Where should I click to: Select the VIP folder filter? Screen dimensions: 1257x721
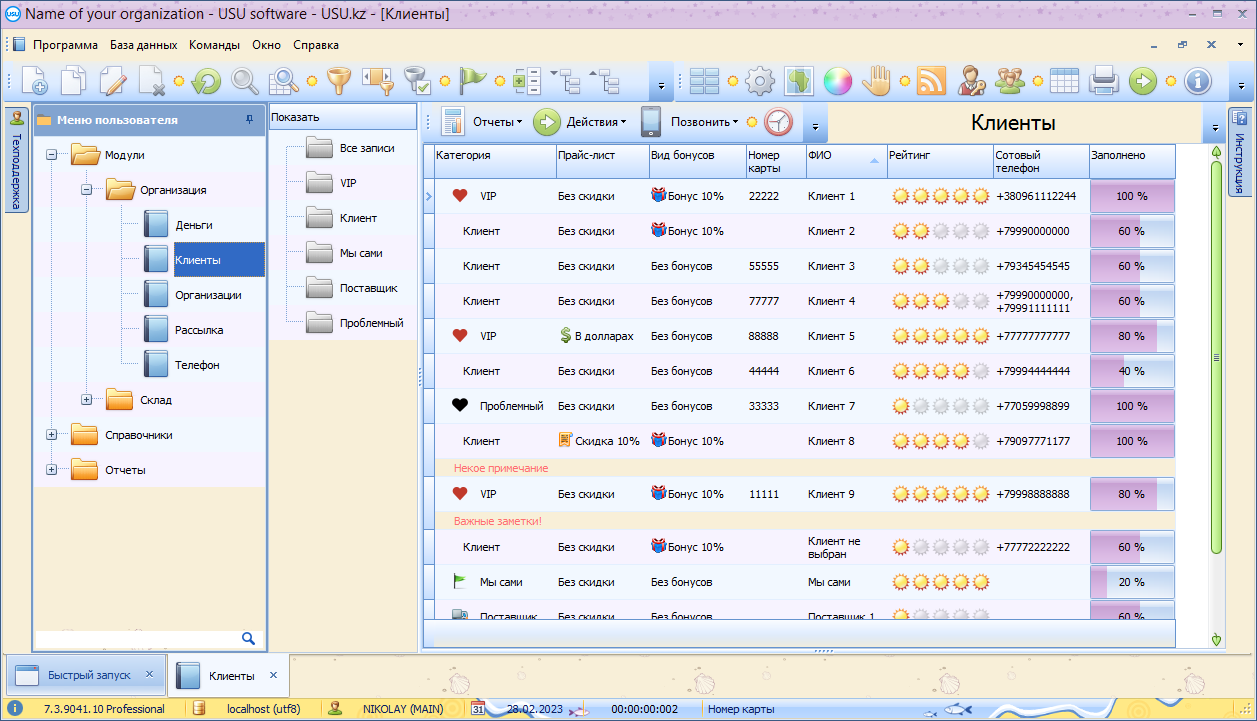click(x=347, y=183)
